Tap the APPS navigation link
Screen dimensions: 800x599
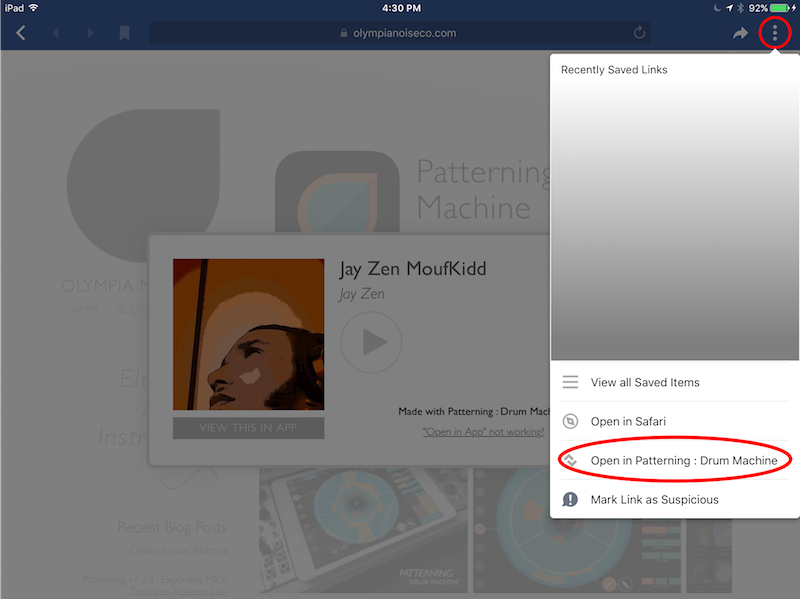point(84,310)
